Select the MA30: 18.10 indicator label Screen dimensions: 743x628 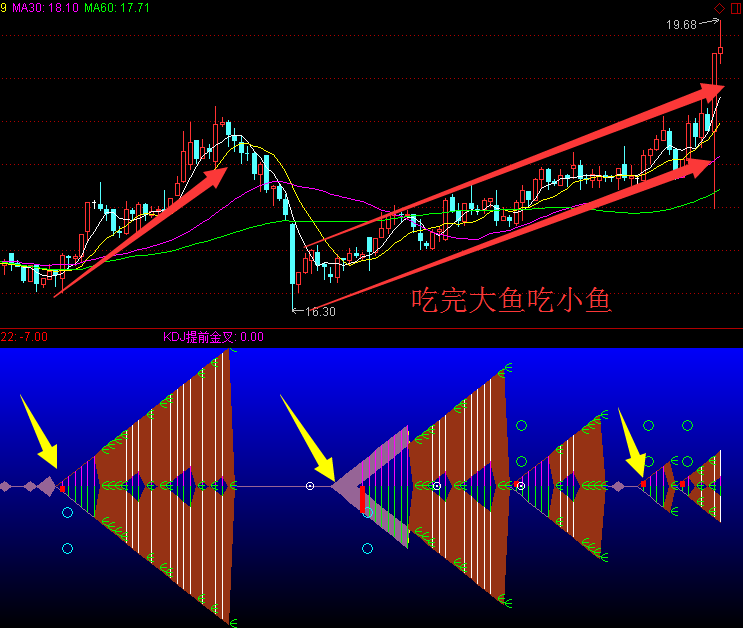(x=45, y=8)
